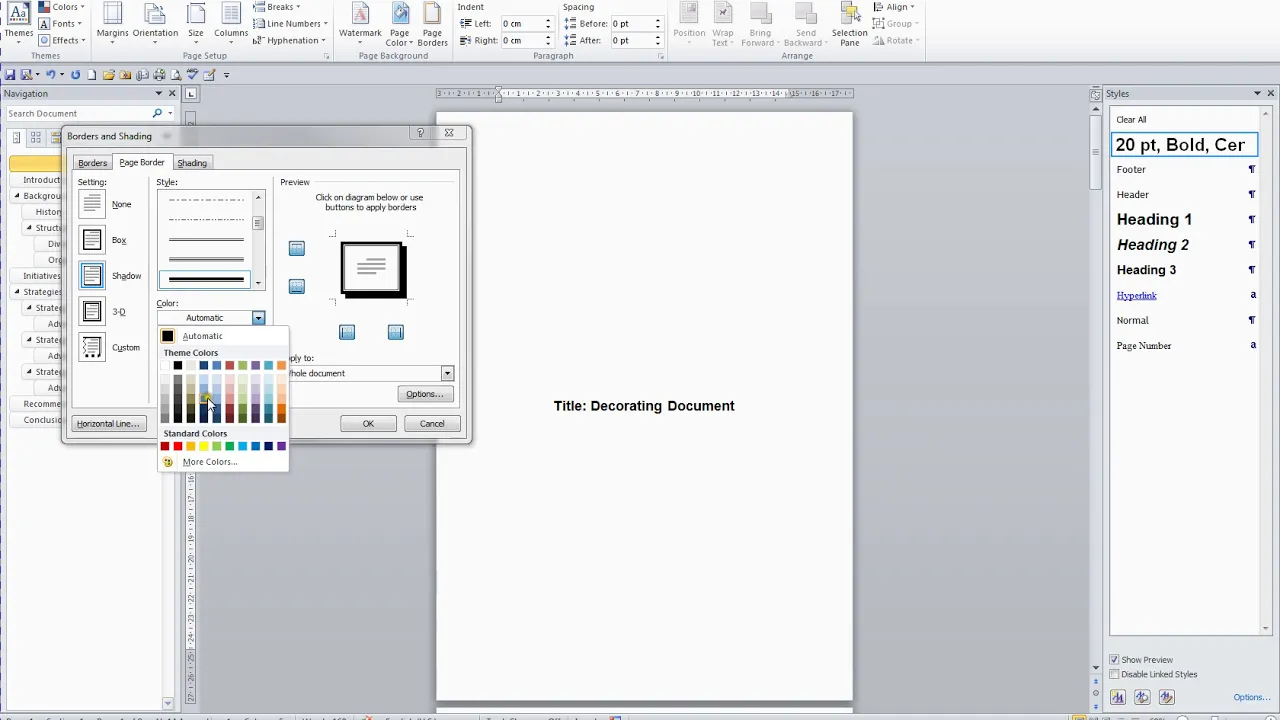Choose Automatic color in the palette

tap(223, 336)
